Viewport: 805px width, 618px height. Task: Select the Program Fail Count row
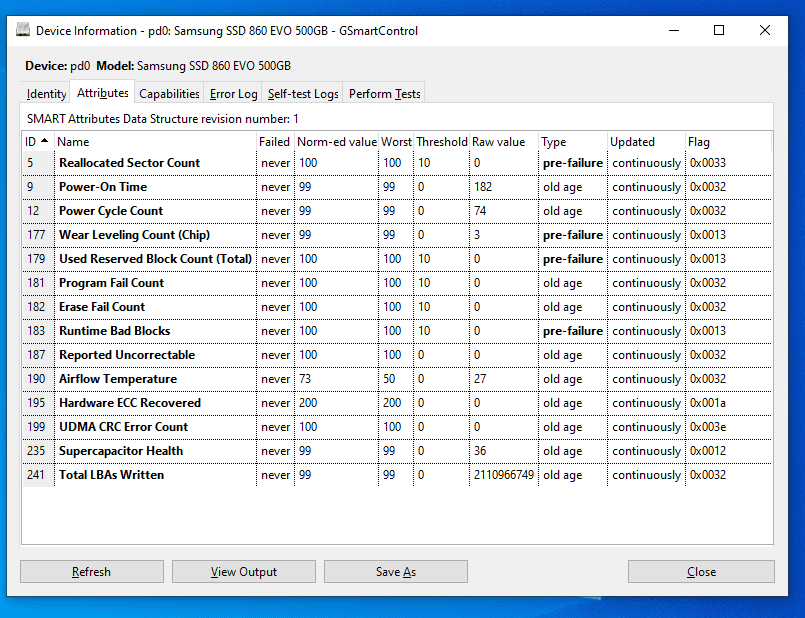[397, 283]
